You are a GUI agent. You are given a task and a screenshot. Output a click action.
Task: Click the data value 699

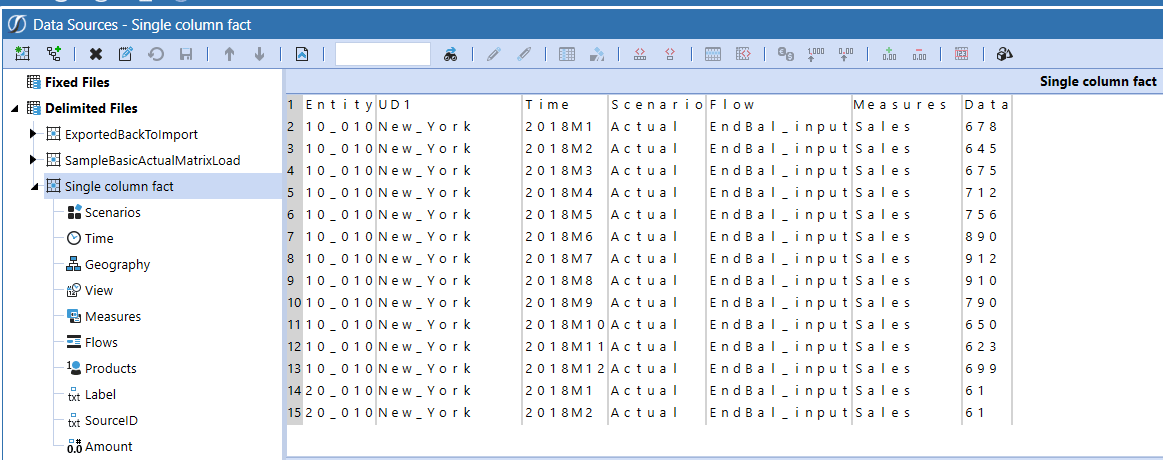[981, 369]
